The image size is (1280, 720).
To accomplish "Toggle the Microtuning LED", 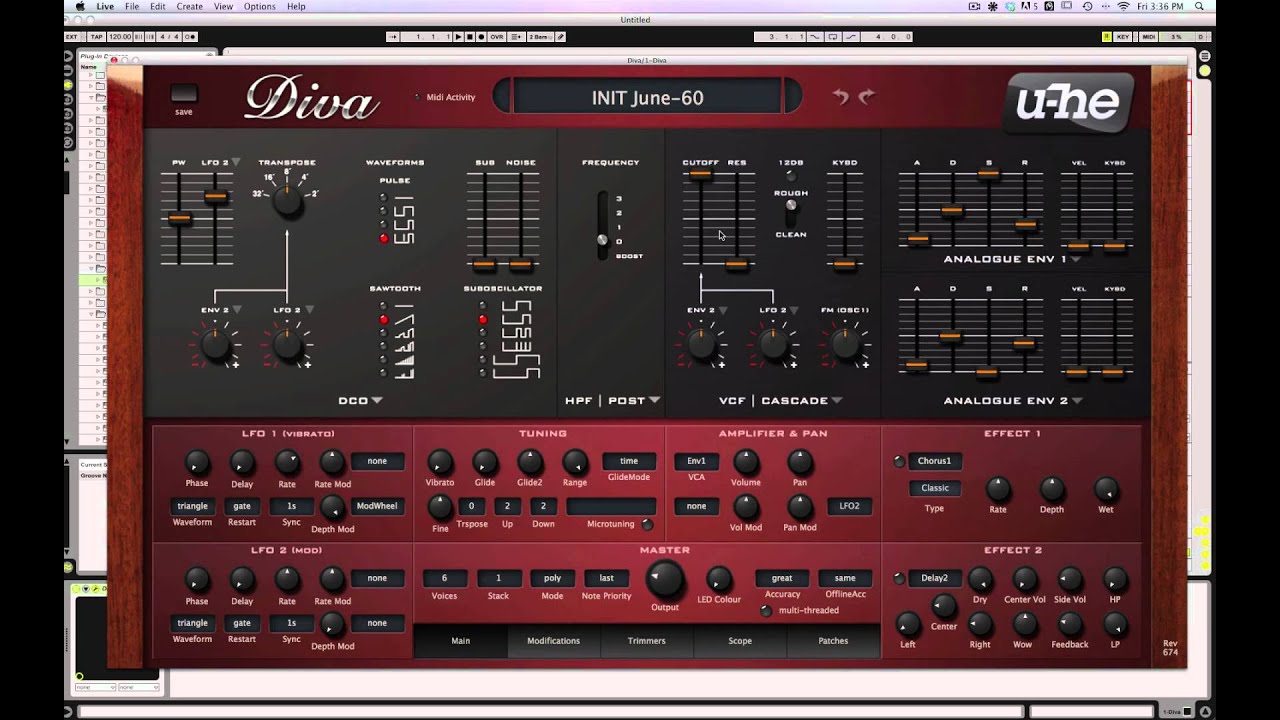I will 648,525.
